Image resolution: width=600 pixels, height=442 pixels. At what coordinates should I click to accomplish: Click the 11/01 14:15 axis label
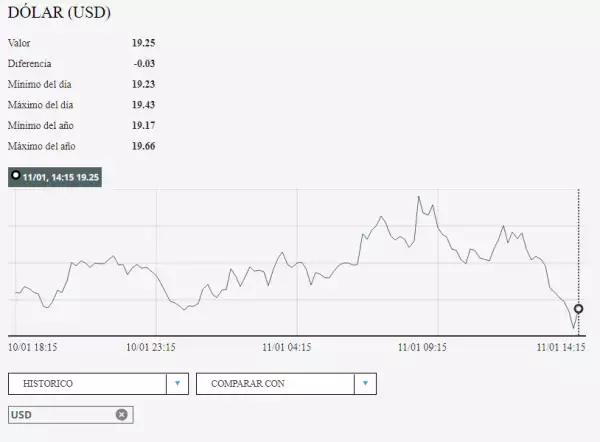point(561,347)
